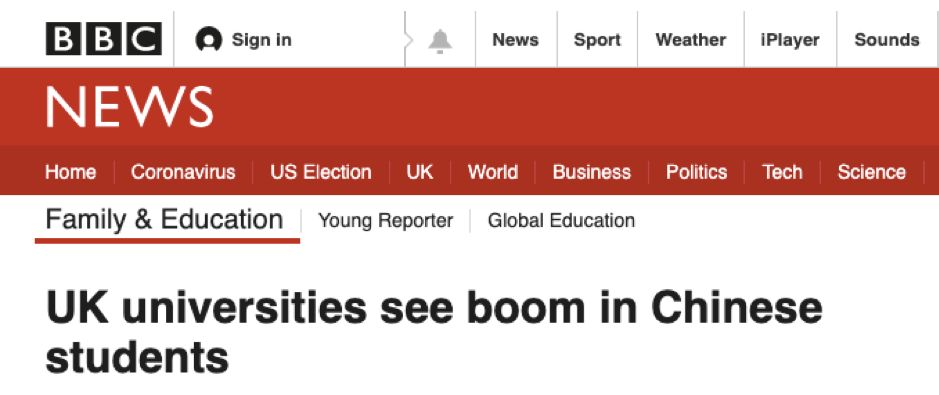This screenshot has height=395, width=939.
Task: Click the BBC logo
Action: [x=104, y=39]
